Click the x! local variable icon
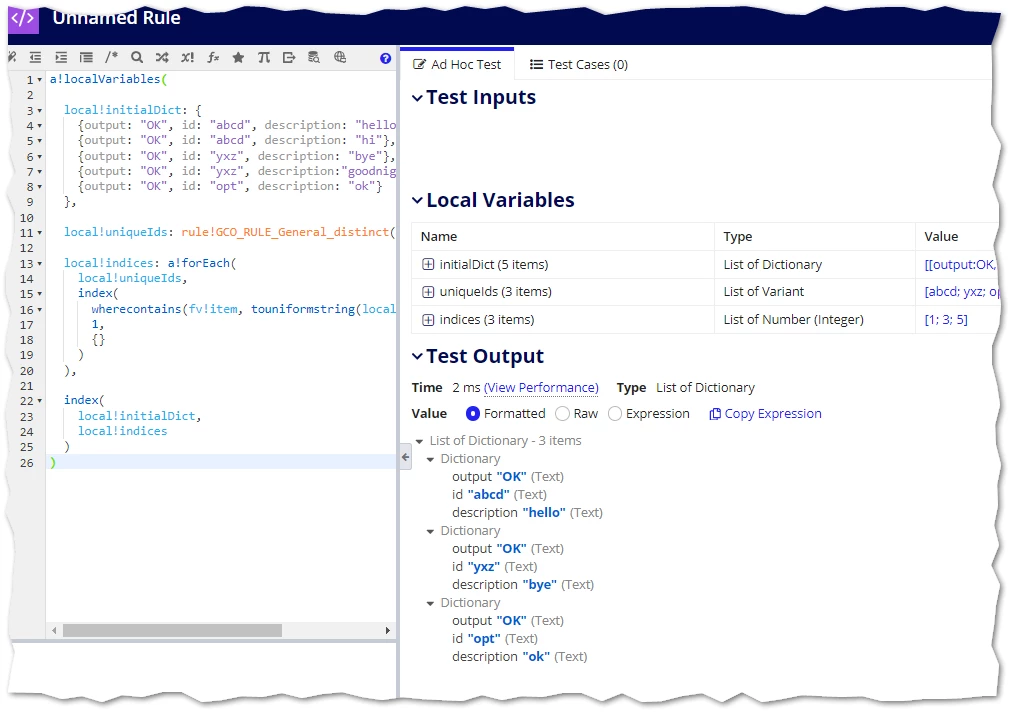1011x712 pixels. 187,57
